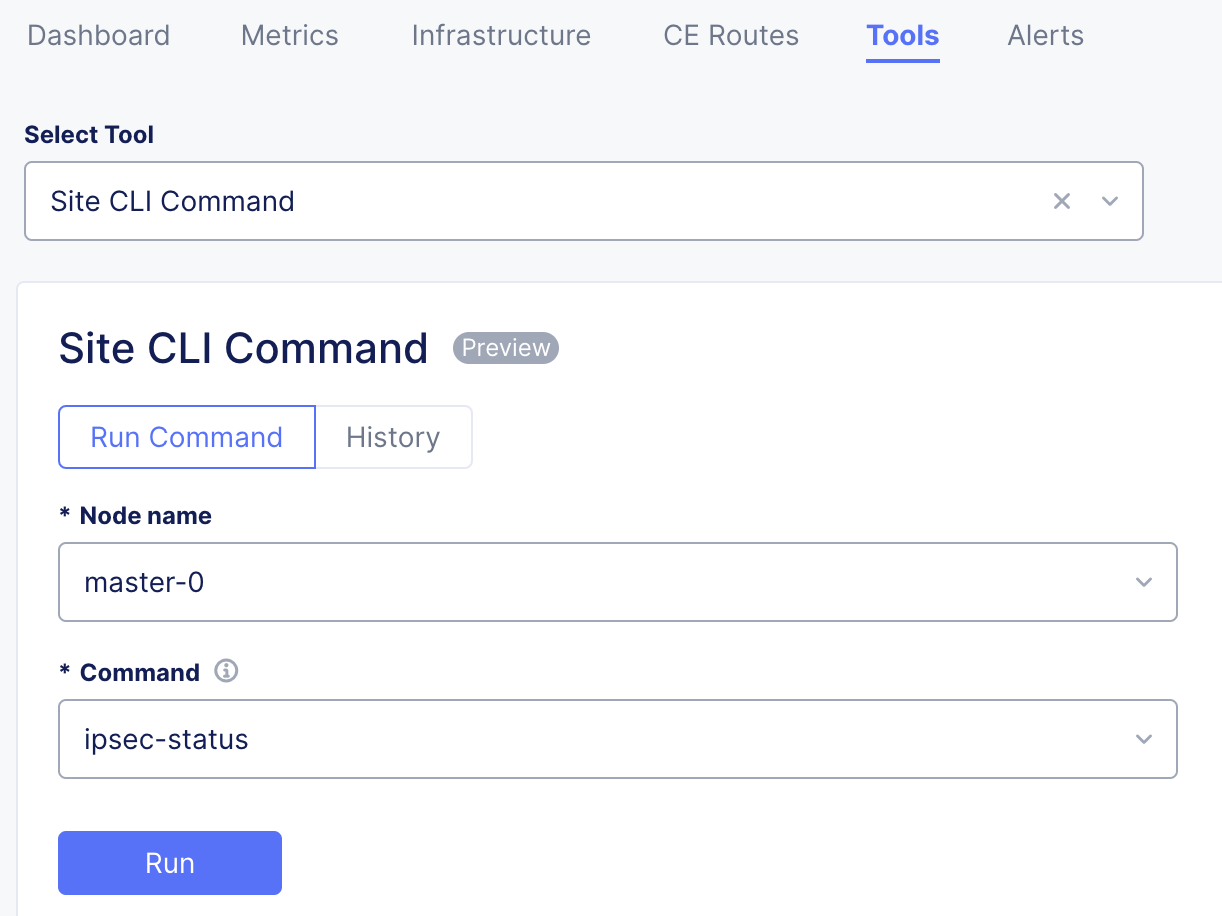
Task: Select the Tools navigation item
Action: coord(902,35)
